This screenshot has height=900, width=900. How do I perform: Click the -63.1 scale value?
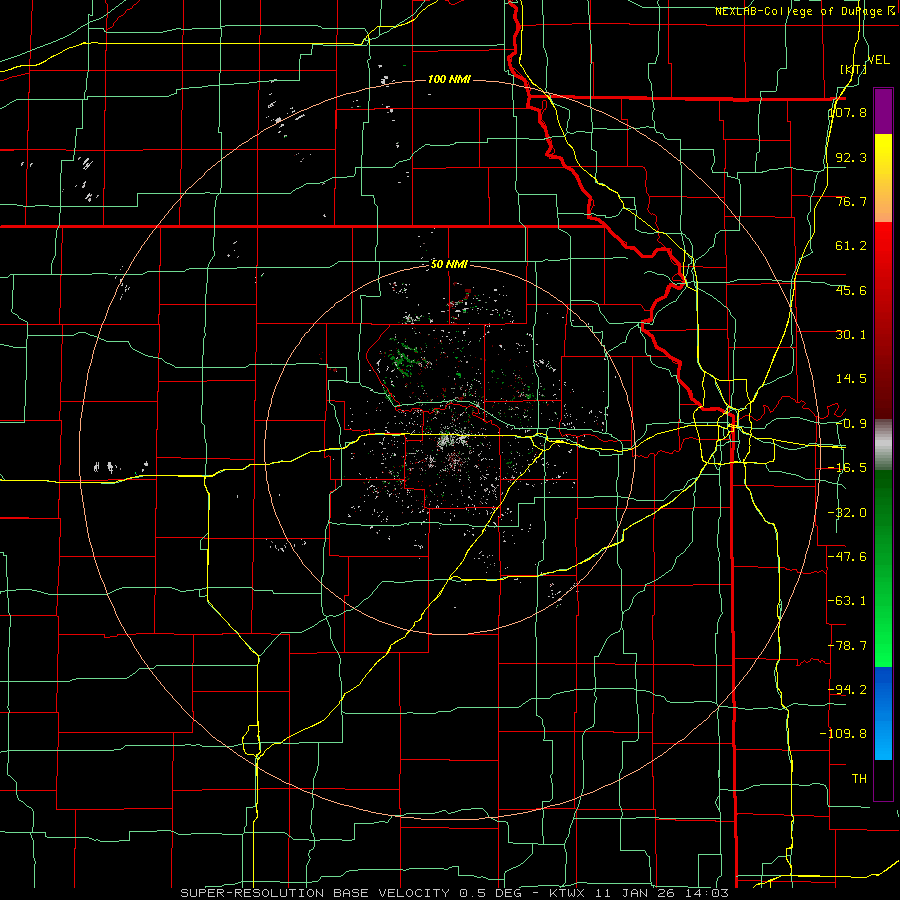848,601
